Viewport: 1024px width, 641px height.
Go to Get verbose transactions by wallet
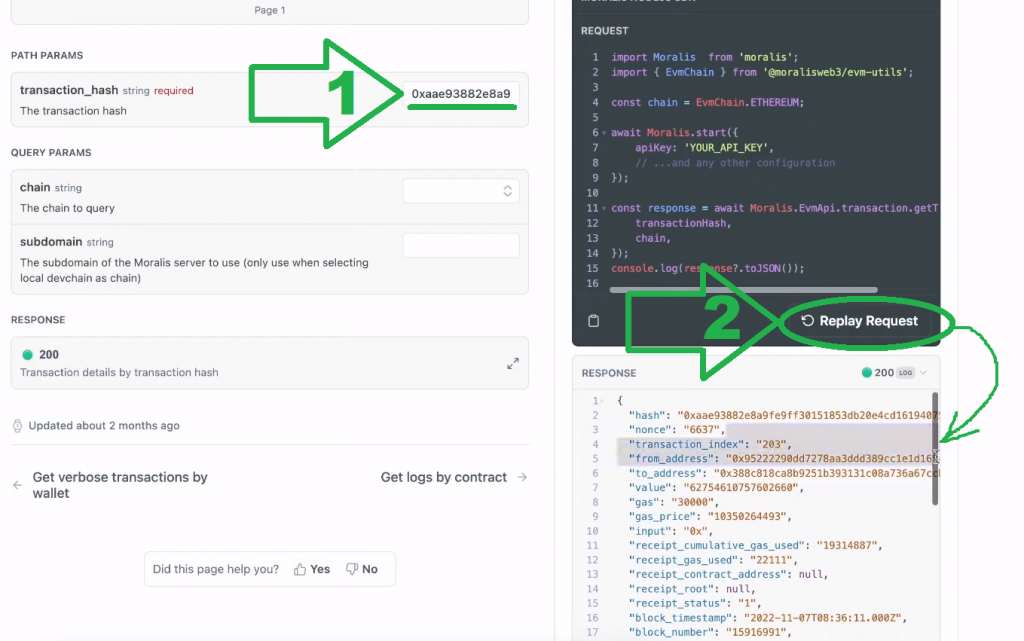coord(120,485)
